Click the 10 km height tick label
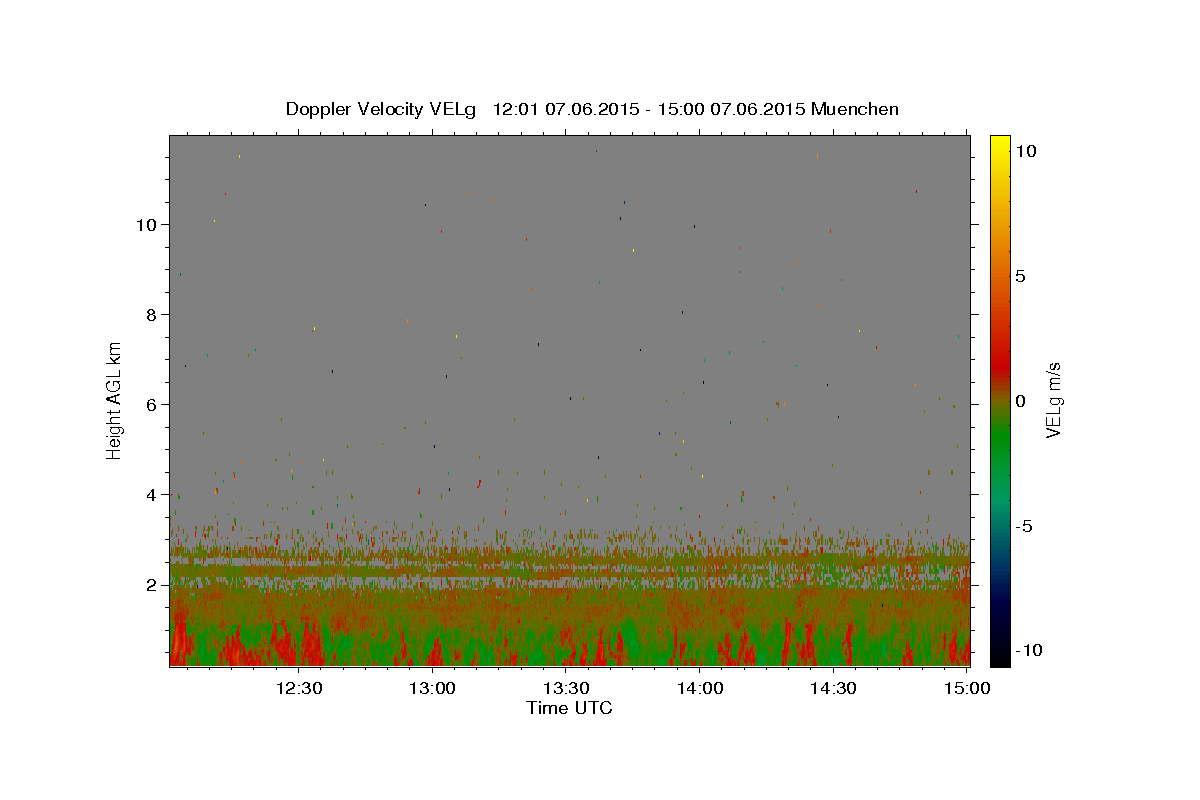 click(x=146, y=224)
